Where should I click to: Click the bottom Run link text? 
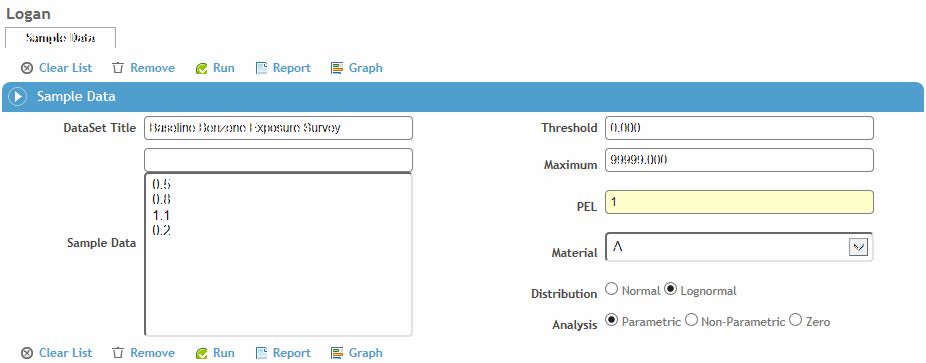(224, 353)
